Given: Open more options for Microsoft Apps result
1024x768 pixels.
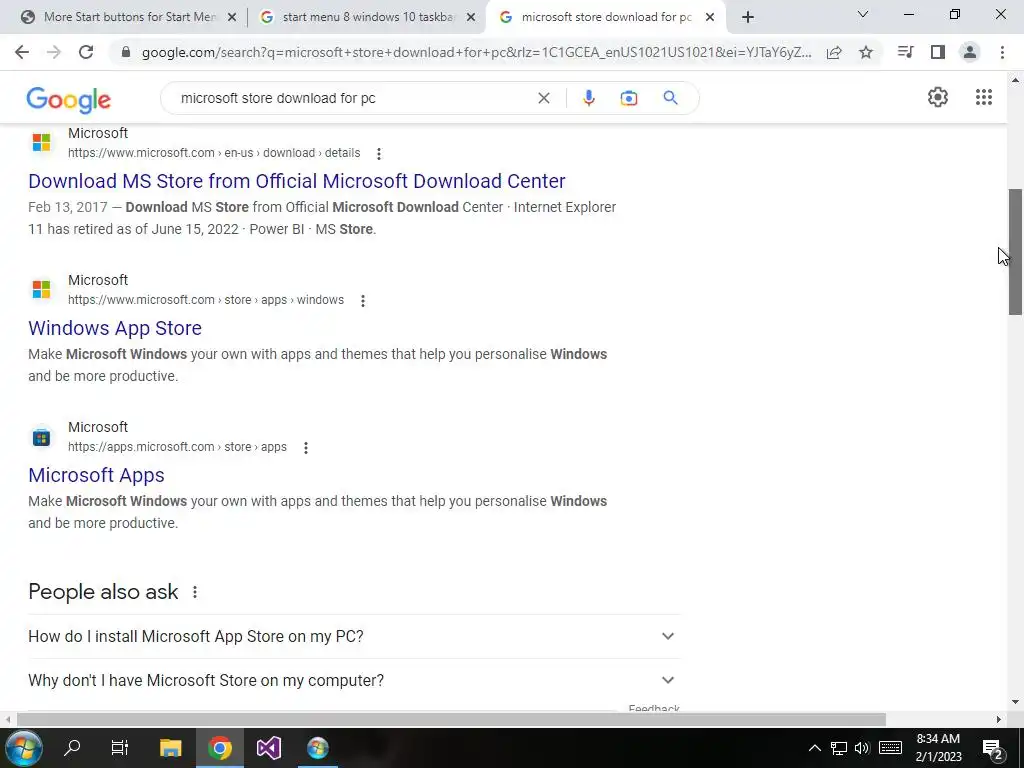Looking at the screenshot, I should pyautogui.click(x=306, y=447).
